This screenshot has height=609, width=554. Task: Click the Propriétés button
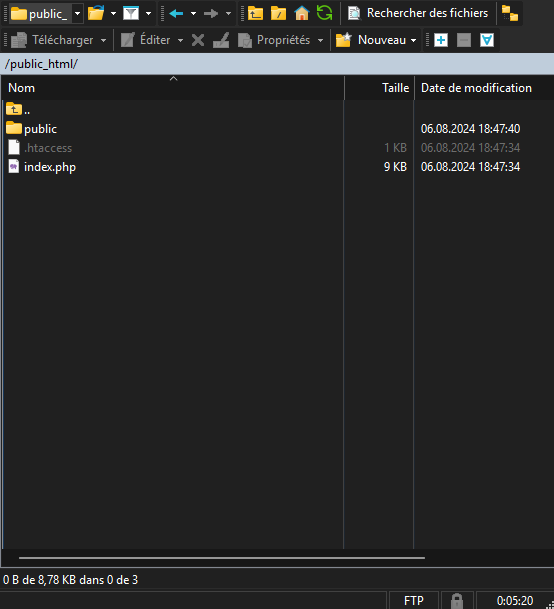click(x=274, y=40)
